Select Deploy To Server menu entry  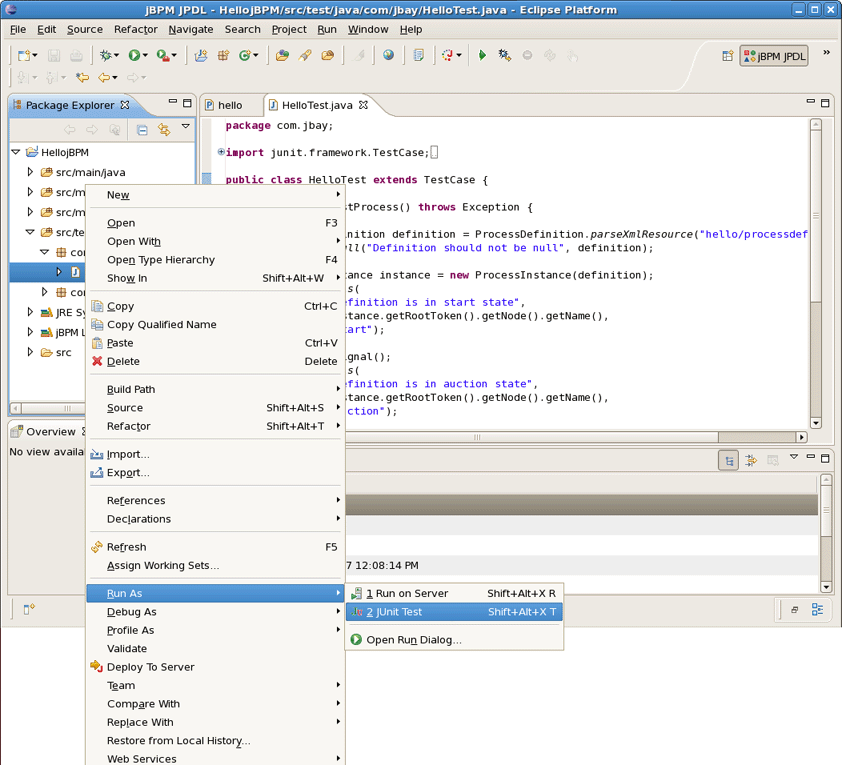tap(150, 667)
